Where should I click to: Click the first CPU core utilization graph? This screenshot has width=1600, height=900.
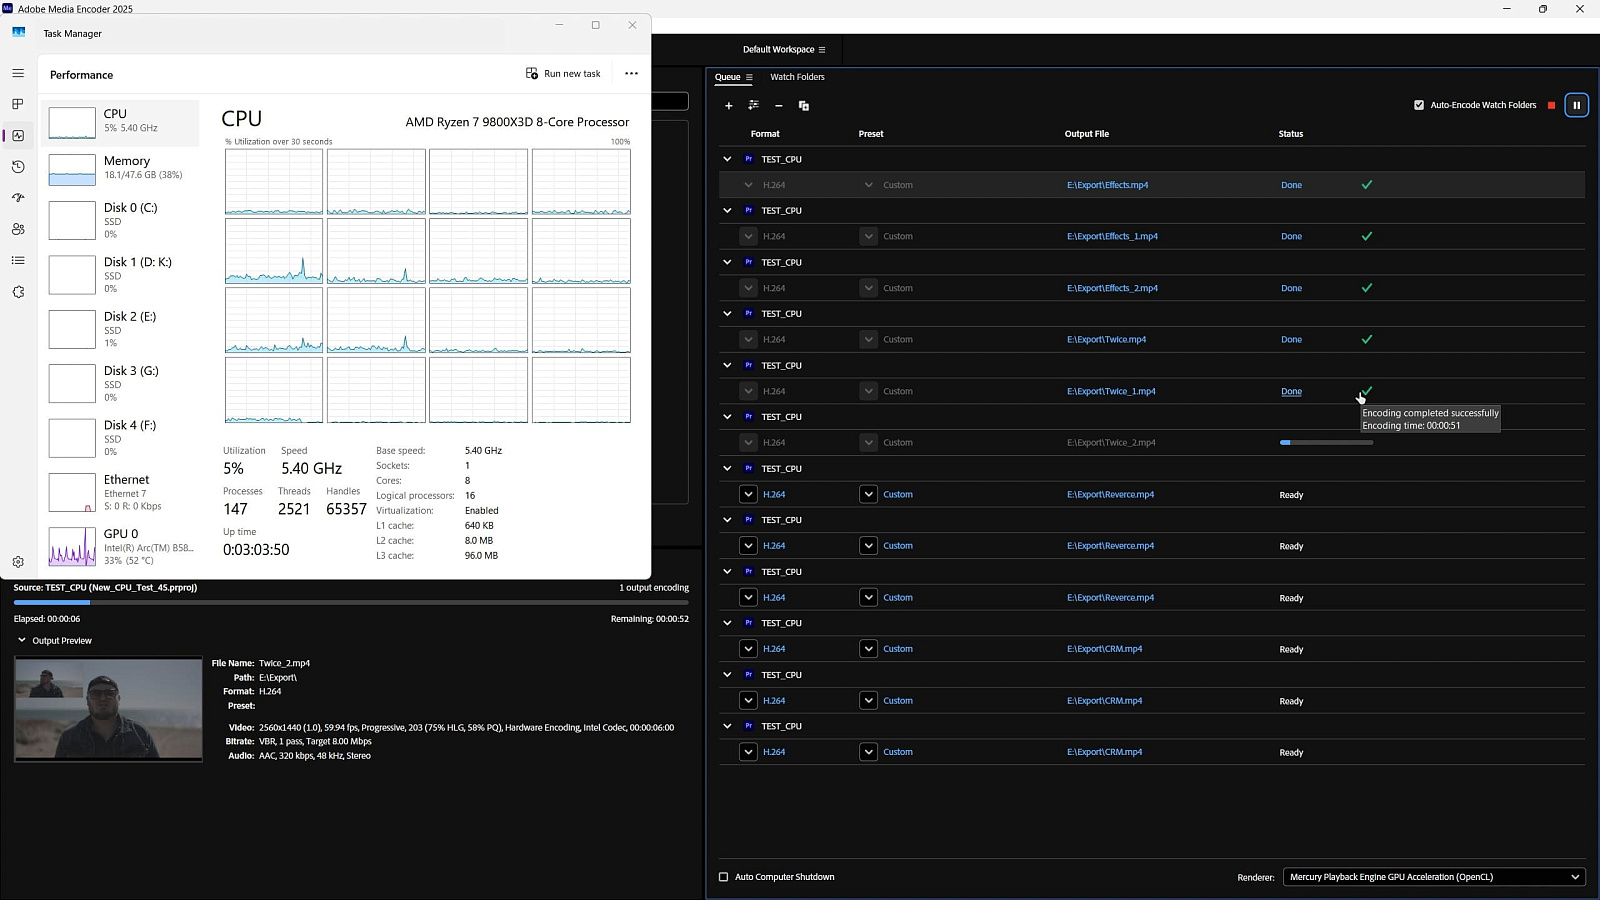click(274, 182)
